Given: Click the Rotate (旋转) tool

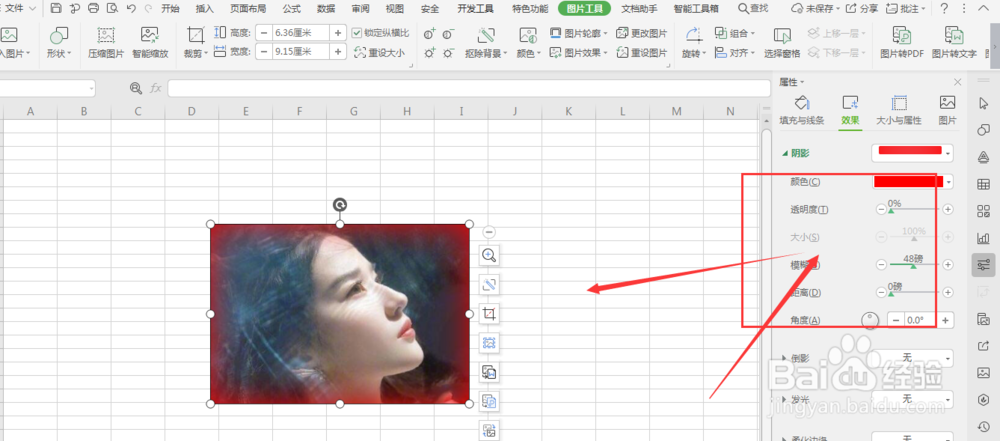Looking at the screenshot, I should 694,43.
